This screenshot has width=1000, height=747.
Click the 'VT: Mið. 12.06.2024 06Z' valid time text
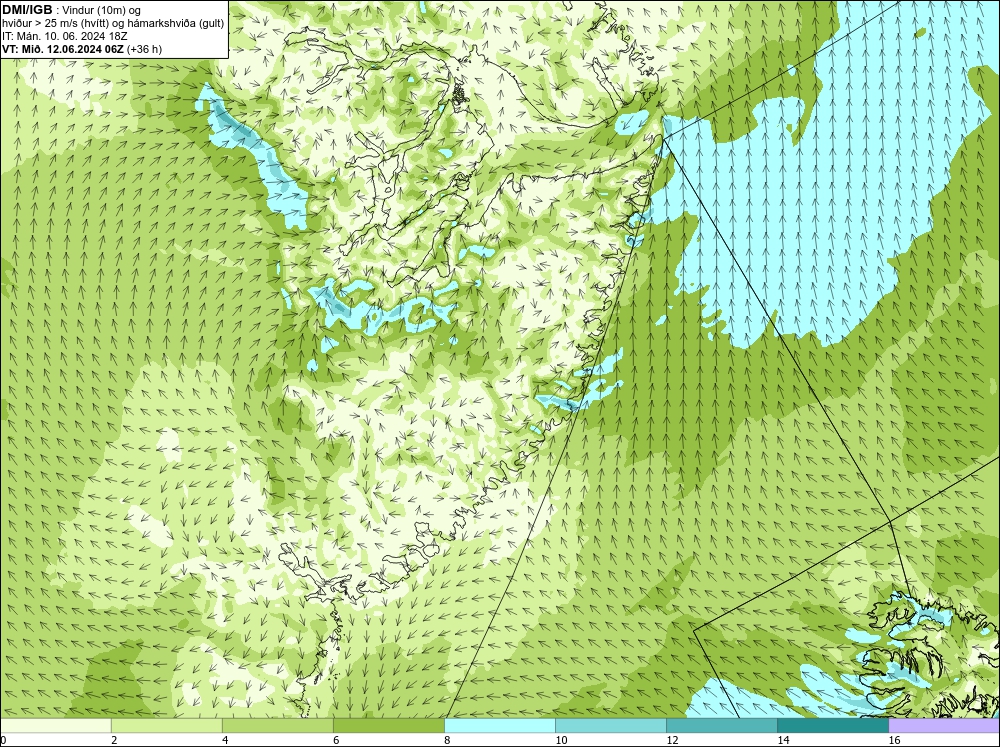[62, 49]
